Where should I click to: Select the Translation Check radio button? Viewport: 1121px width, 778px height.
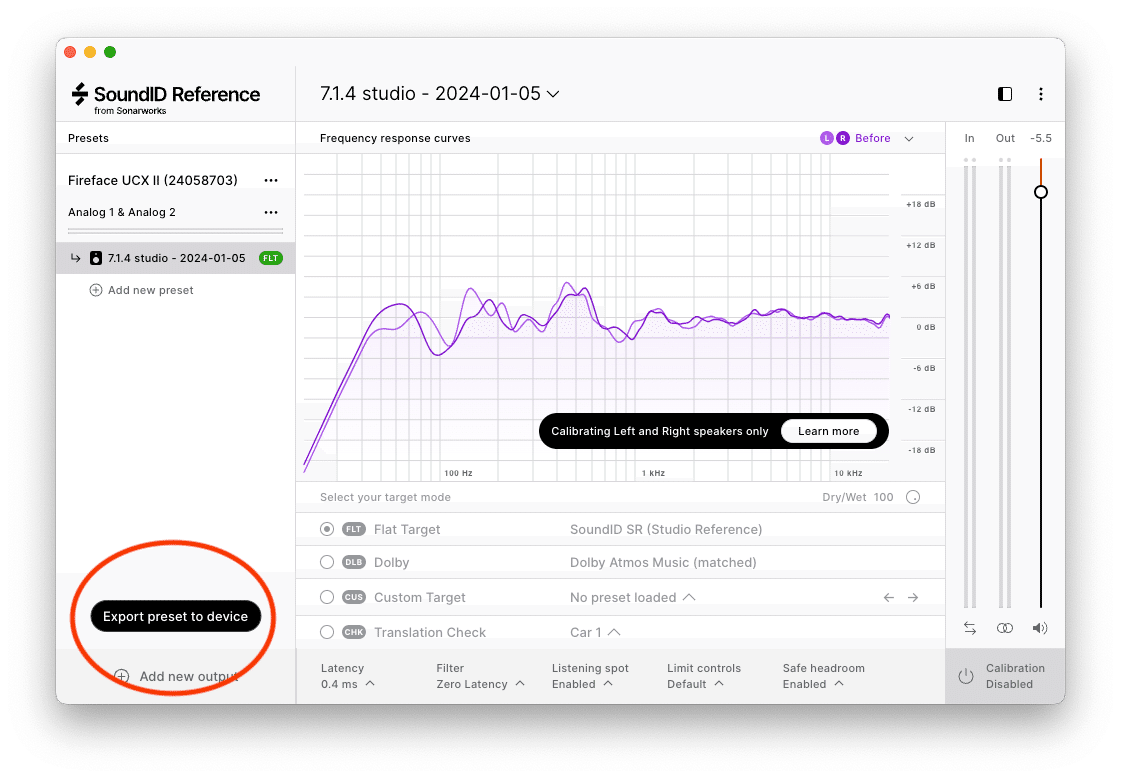click(327, 632)
